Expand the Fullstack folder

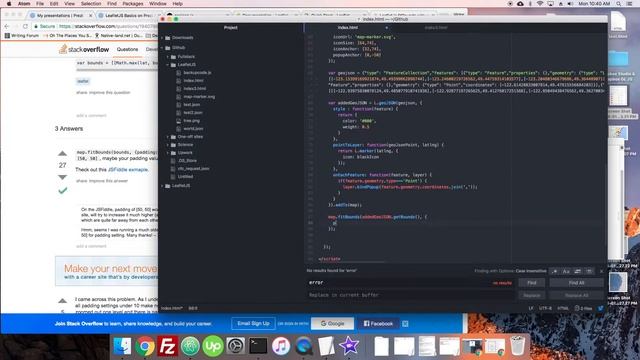[183, 57]
